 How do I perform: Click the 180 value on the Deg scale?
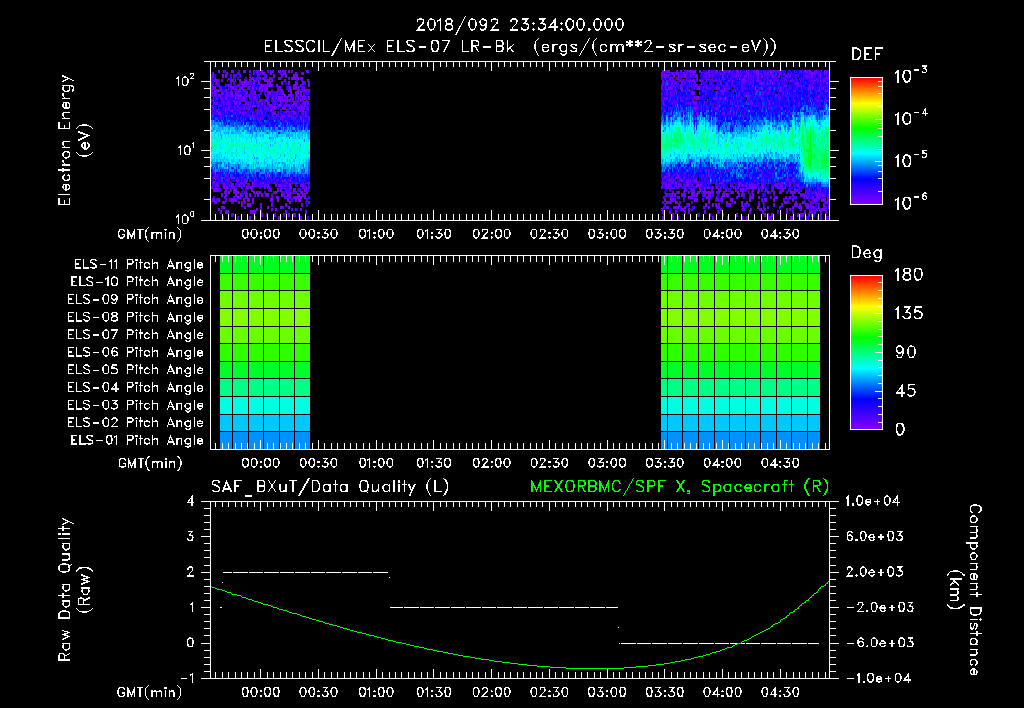click(908, 275)
